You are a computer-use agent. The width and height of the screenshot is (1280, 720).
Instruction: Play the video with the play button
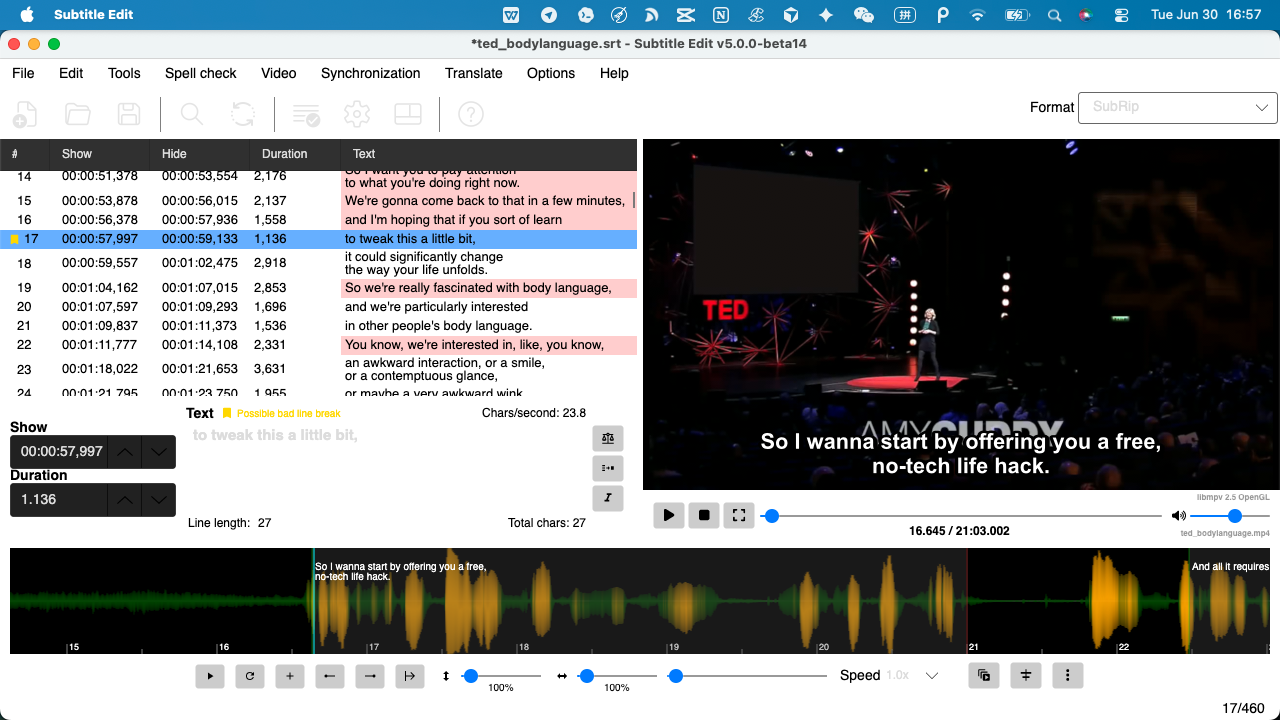pyautogui.click(x=669, y=515)
